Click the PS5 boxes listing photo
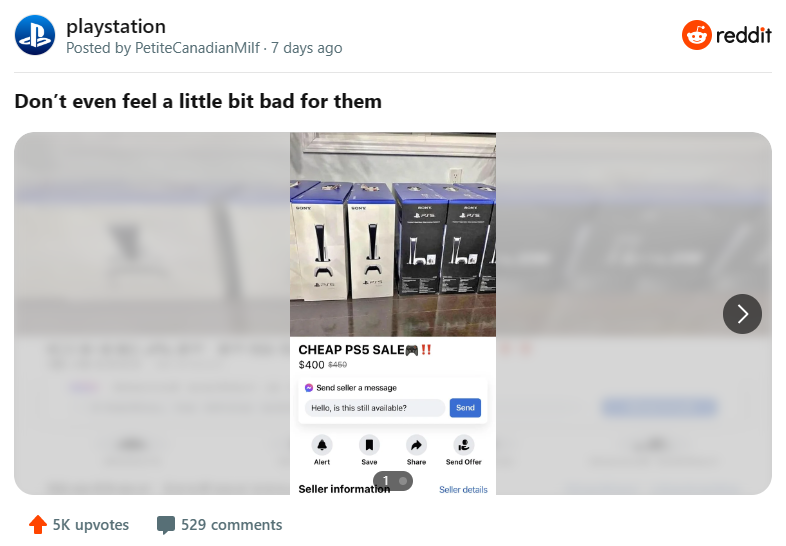The width and height of the screenshot is (786, 546). point(393,234)
